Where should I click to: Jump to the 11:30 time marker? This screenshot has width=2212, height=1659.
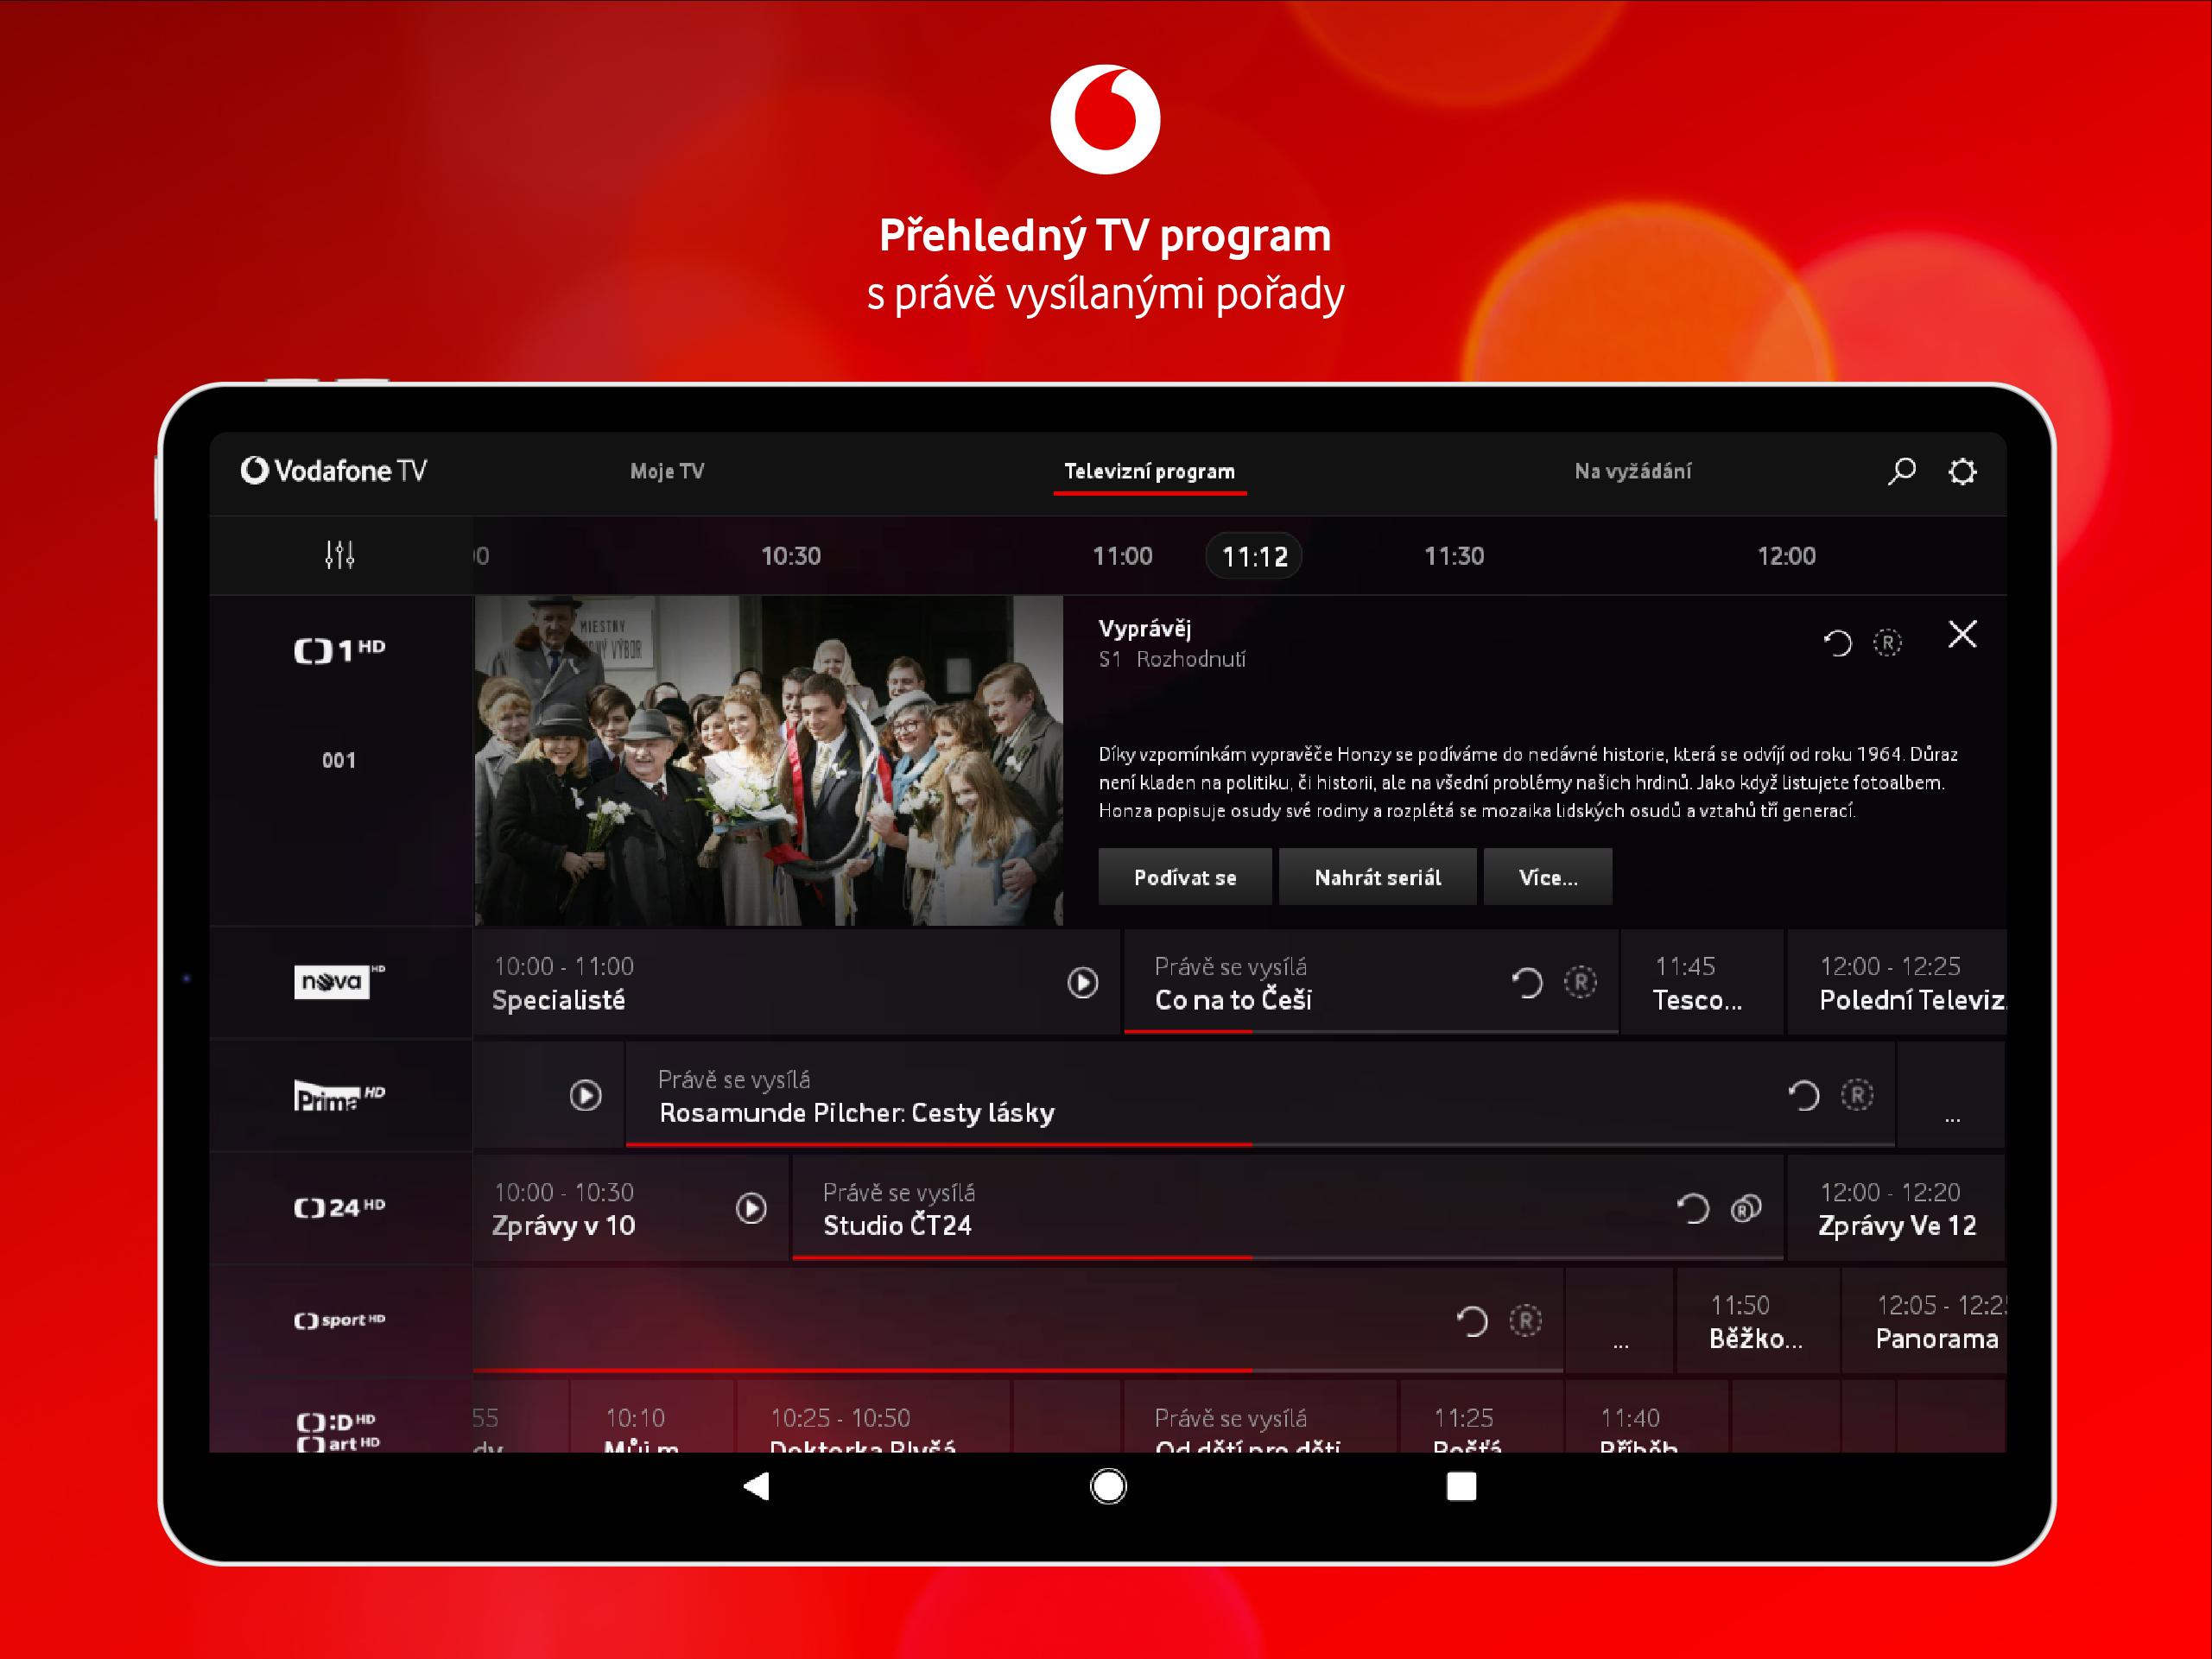[x=1454, y=556]
